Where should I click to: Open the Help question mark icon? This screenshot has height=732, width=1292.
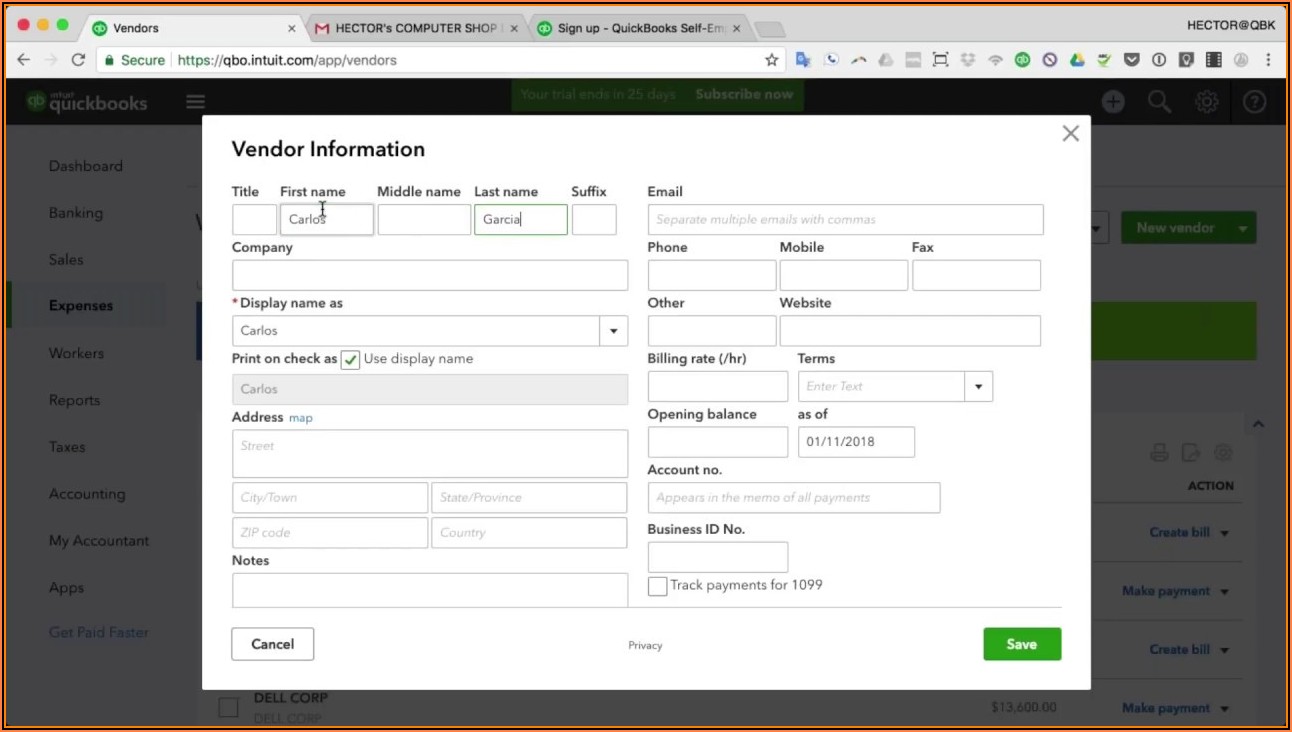point(1253,101)
